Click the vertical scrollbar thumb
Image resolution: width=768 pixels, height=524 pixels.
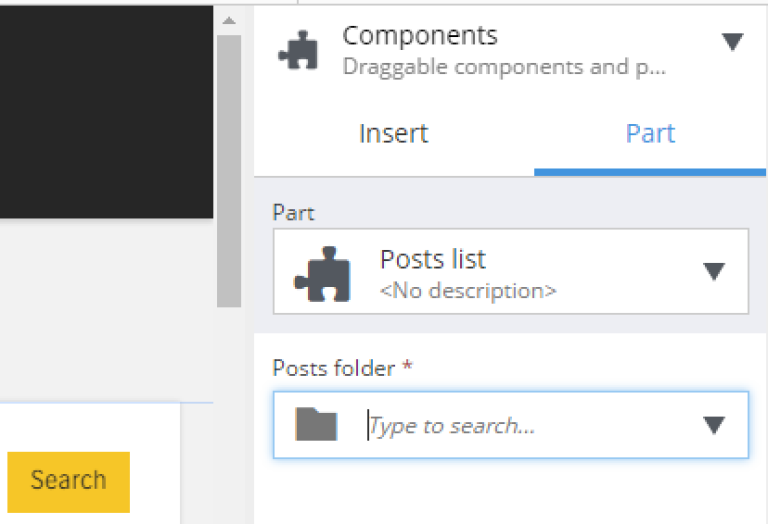coord(229,171)
